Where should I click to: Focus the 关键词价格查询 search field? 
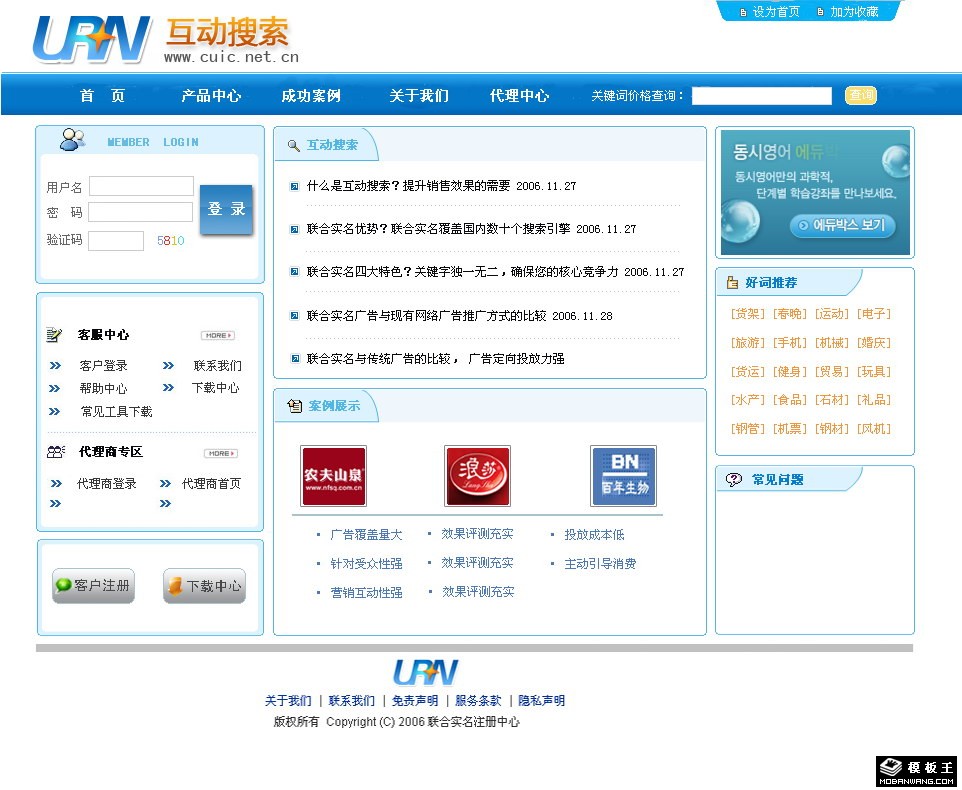761,96
